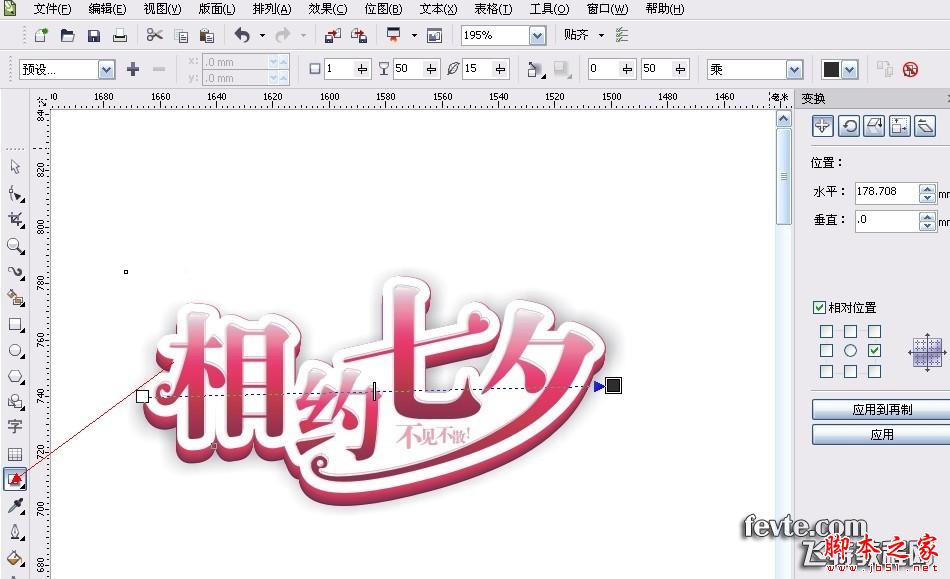Open the zoom level dropdown showing 195%
This screenshot has width=950, height=579.
click(536, 34)
